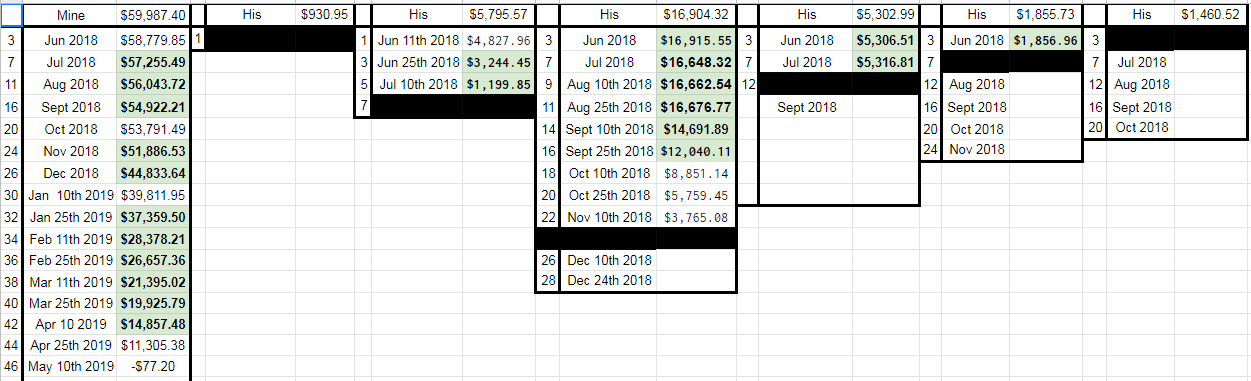
Task: Select the $1,199.85 balance cell
Action: point(498,84)
